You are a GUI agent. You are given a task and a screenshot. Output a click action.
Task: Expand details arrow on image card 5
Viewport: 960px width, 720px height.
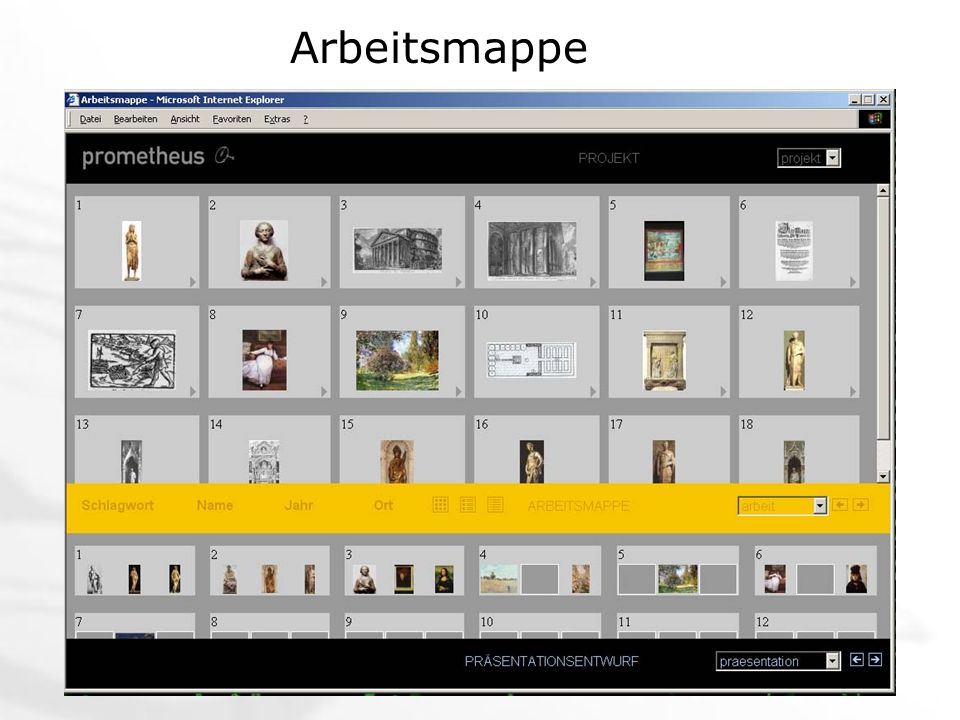[723, 282]
